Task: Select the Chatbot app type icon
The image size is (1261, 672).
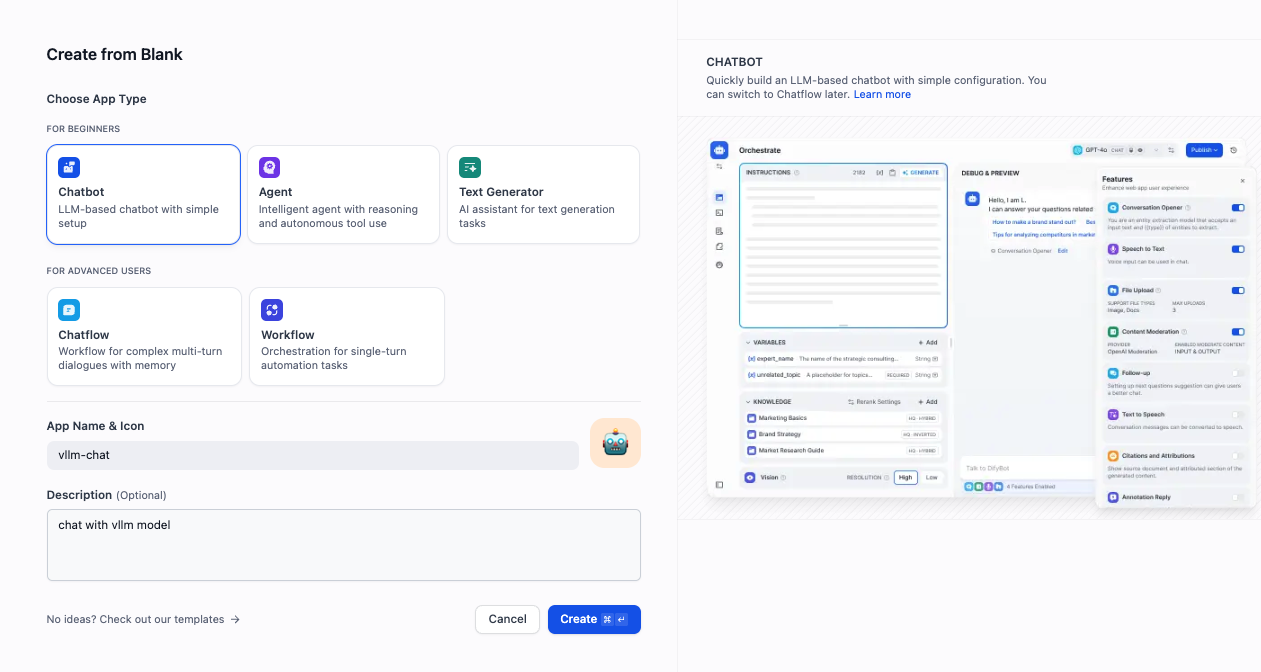Action: click(x=69, y=167)
